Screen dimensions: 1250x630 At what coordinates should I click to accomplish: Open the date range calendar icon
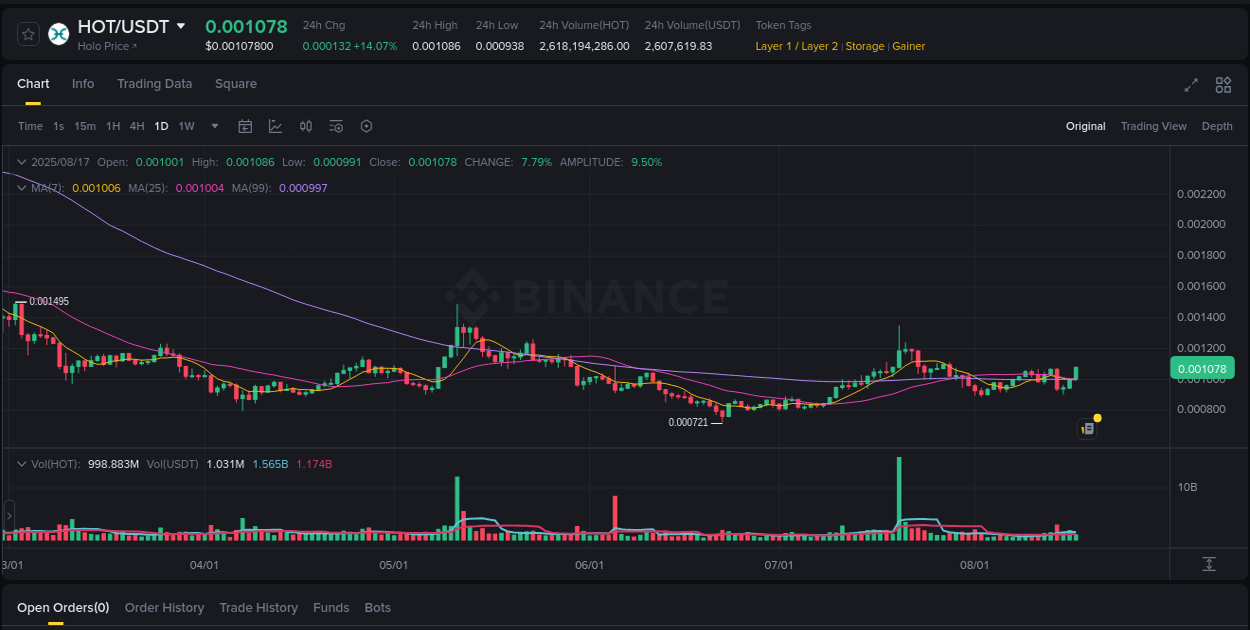point(245,126)
